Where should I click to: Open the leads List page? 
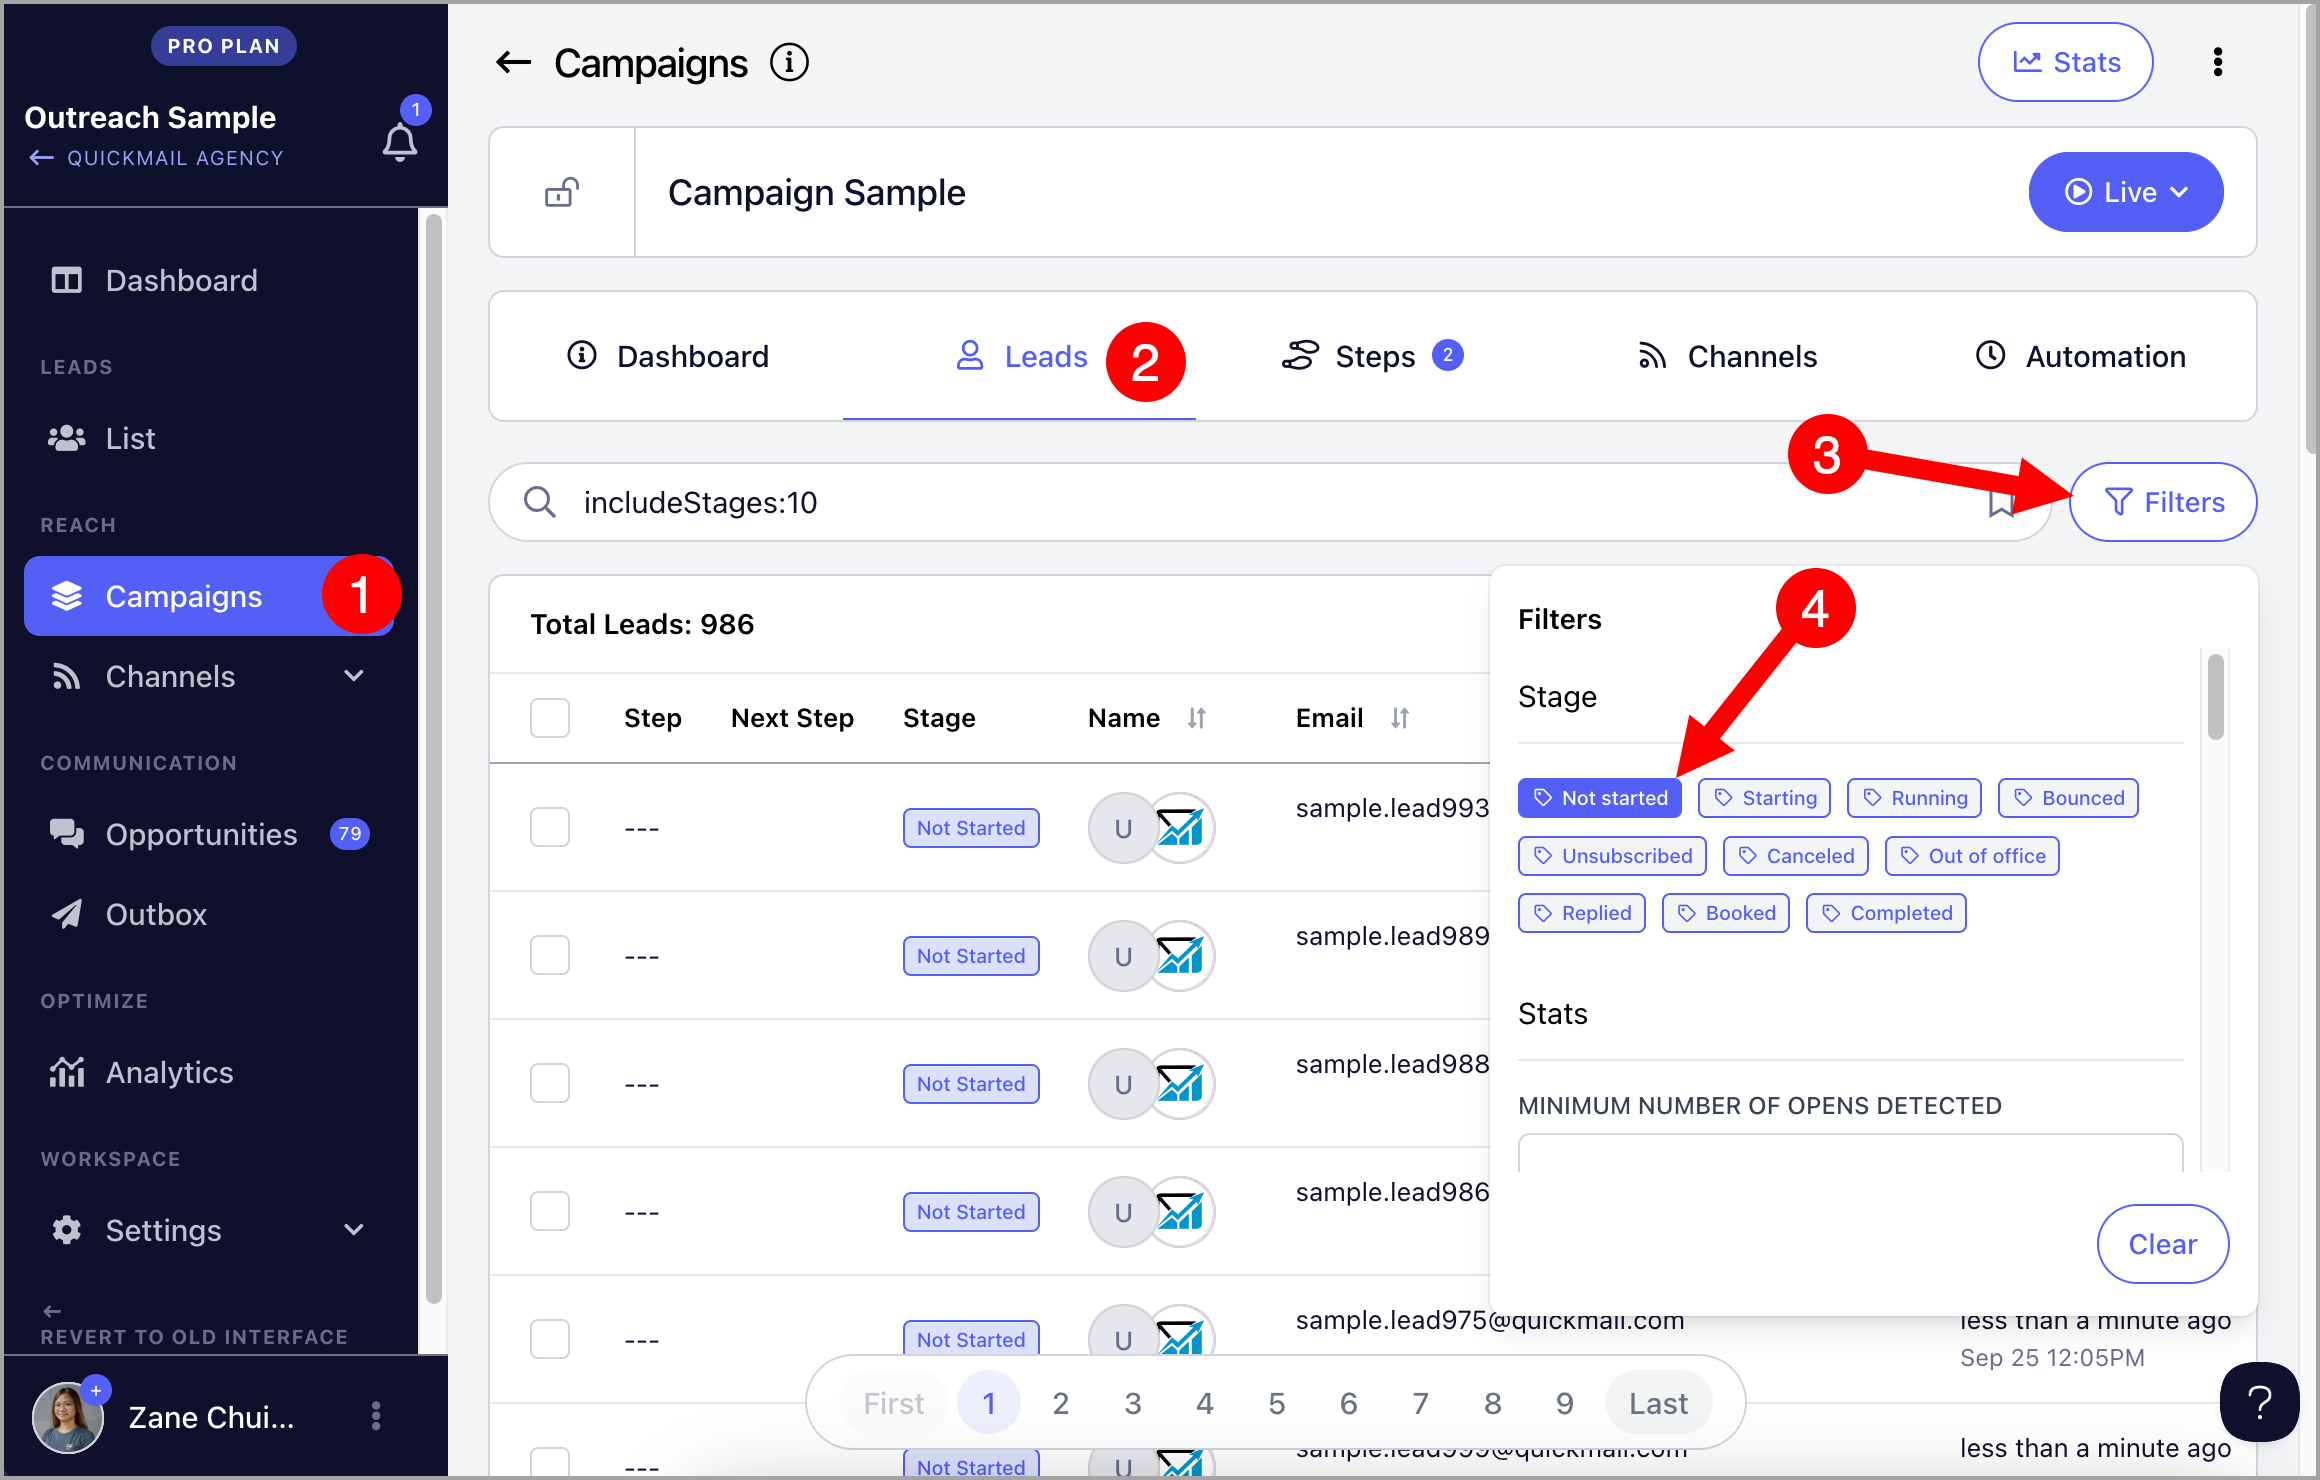(208, 438)
